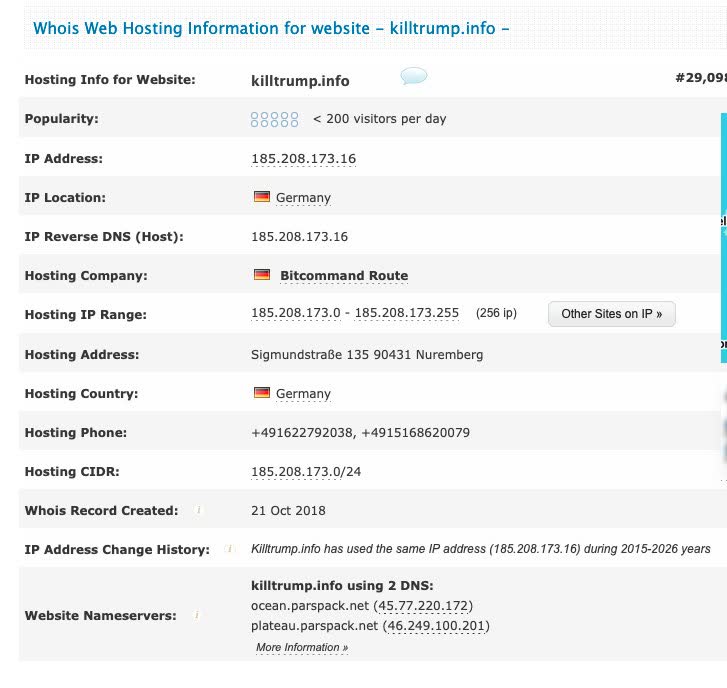The width and height of the screenshot is (727, 688).
Task: Click range start link 185.208.173.0
Action: (296, 313)
